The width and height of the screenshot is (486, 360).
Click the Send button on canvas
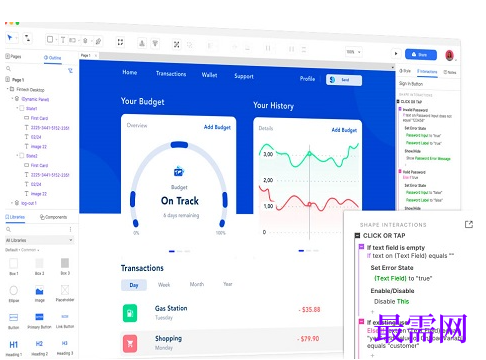coord(344,80)
